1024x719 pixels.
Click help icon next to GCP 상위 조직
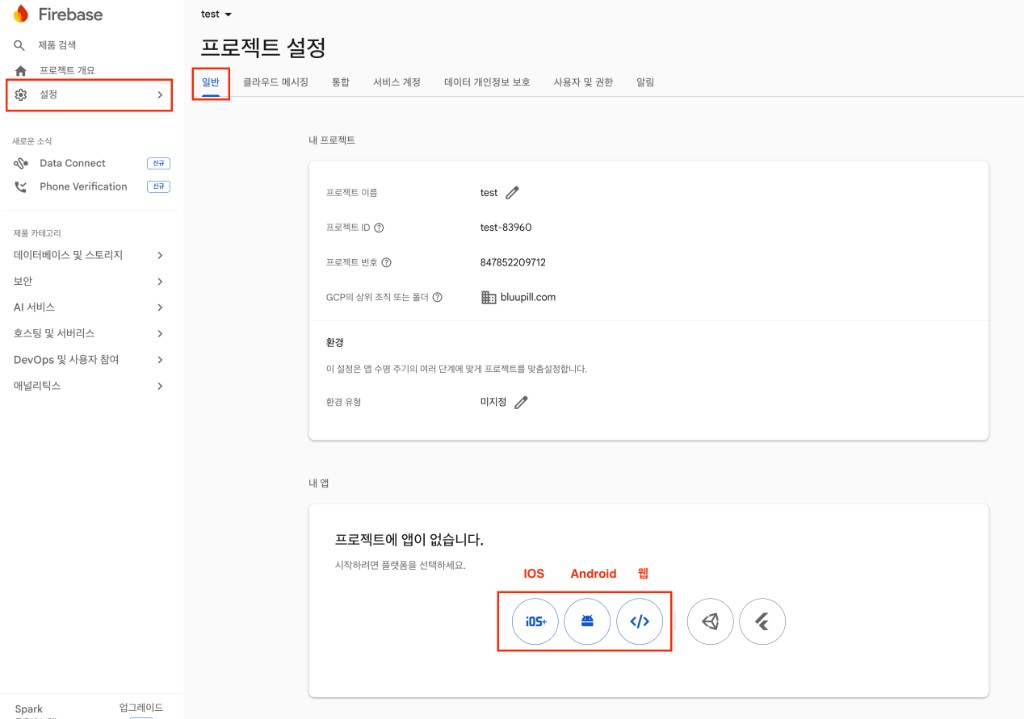tap(438, 297)
